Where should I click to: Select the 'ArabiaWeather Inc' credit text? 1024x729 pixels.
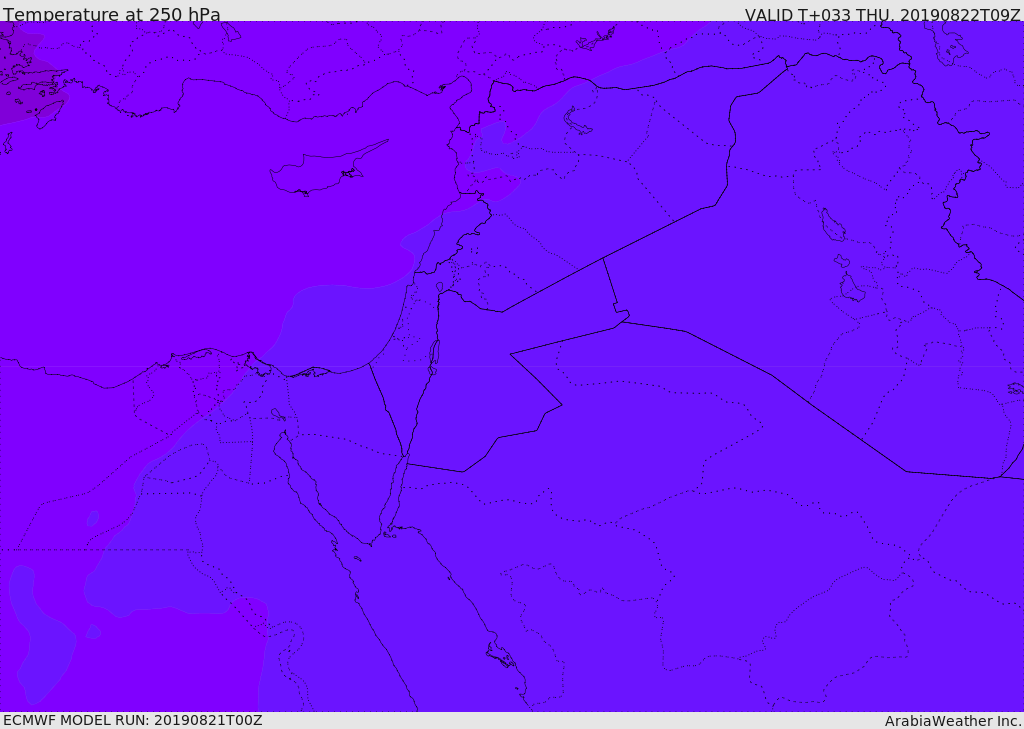click(x=952, y=721)
